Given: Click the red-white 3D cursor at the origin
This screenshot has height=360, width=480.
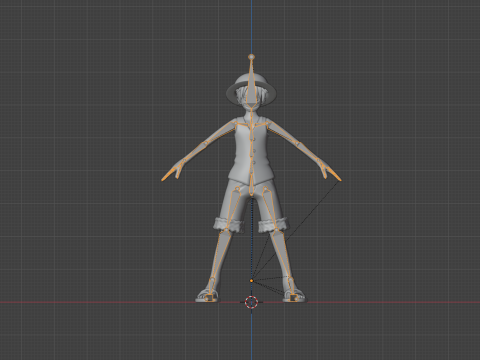Looking at the screenshot, I should click(251, 302).
